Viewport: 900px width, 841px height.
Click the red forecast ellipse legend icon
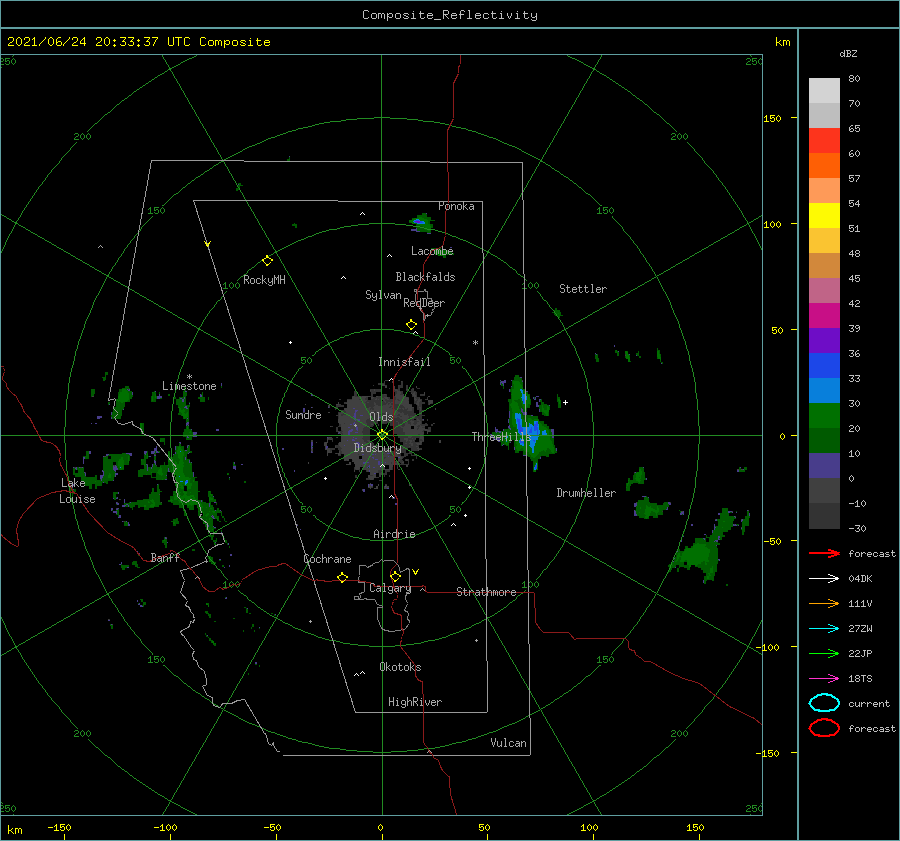(x=824, y=728)
